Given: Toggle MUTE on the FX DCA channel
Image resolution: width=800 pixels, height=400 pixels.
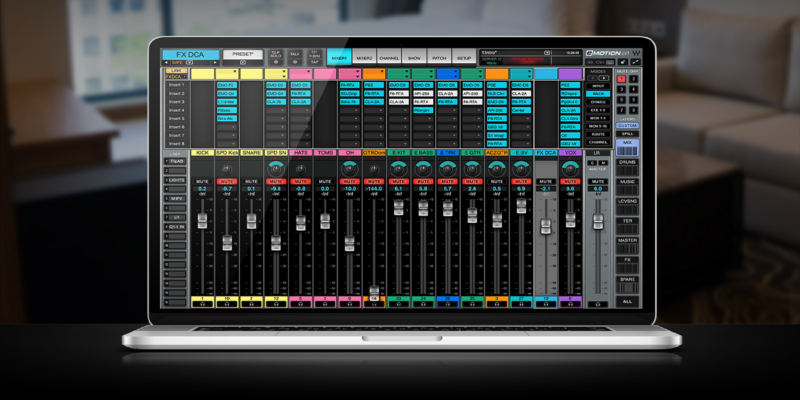Looking at the screenshot, I should (546, 181).
